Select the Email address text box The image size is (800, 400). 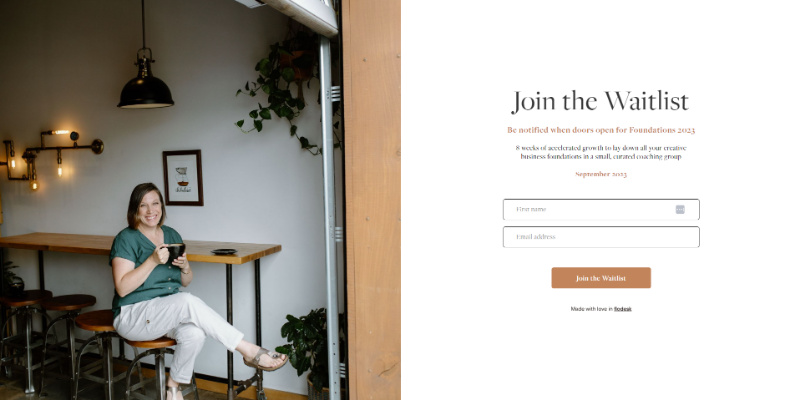pyautogui.click(x=601, y=237)
